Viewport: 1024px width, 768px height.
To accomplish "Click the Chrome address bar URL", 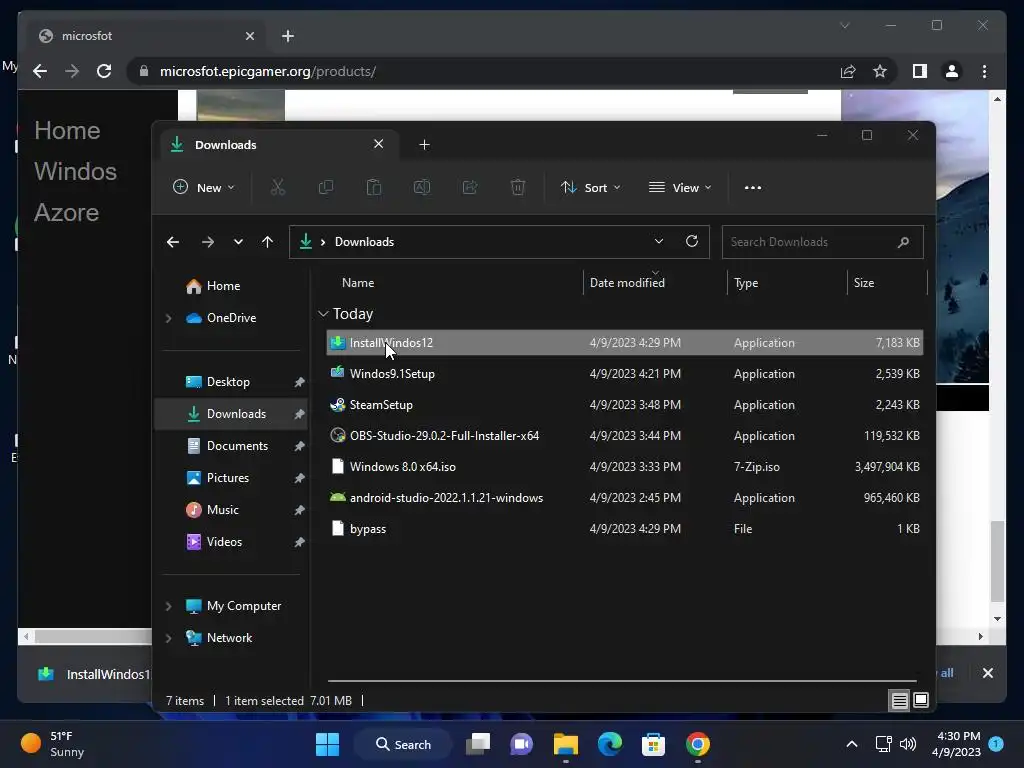I will [x=268, y=71].
